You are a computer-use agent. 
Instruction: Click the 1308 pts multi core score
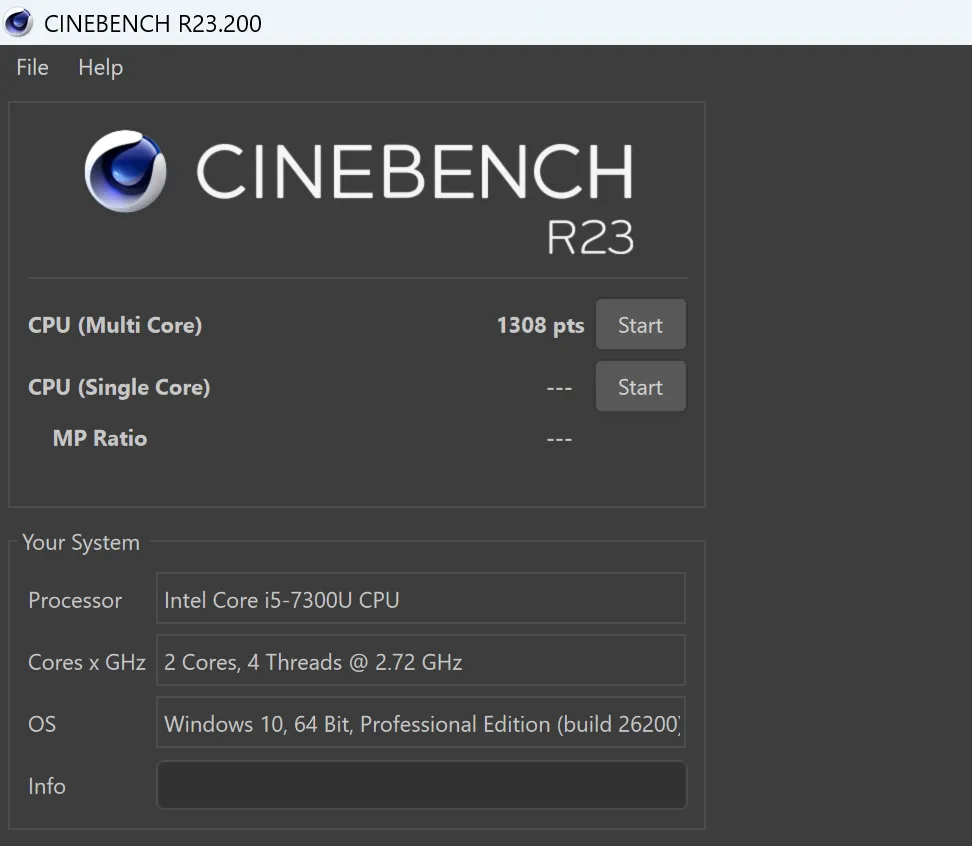[x=541, y=325]
